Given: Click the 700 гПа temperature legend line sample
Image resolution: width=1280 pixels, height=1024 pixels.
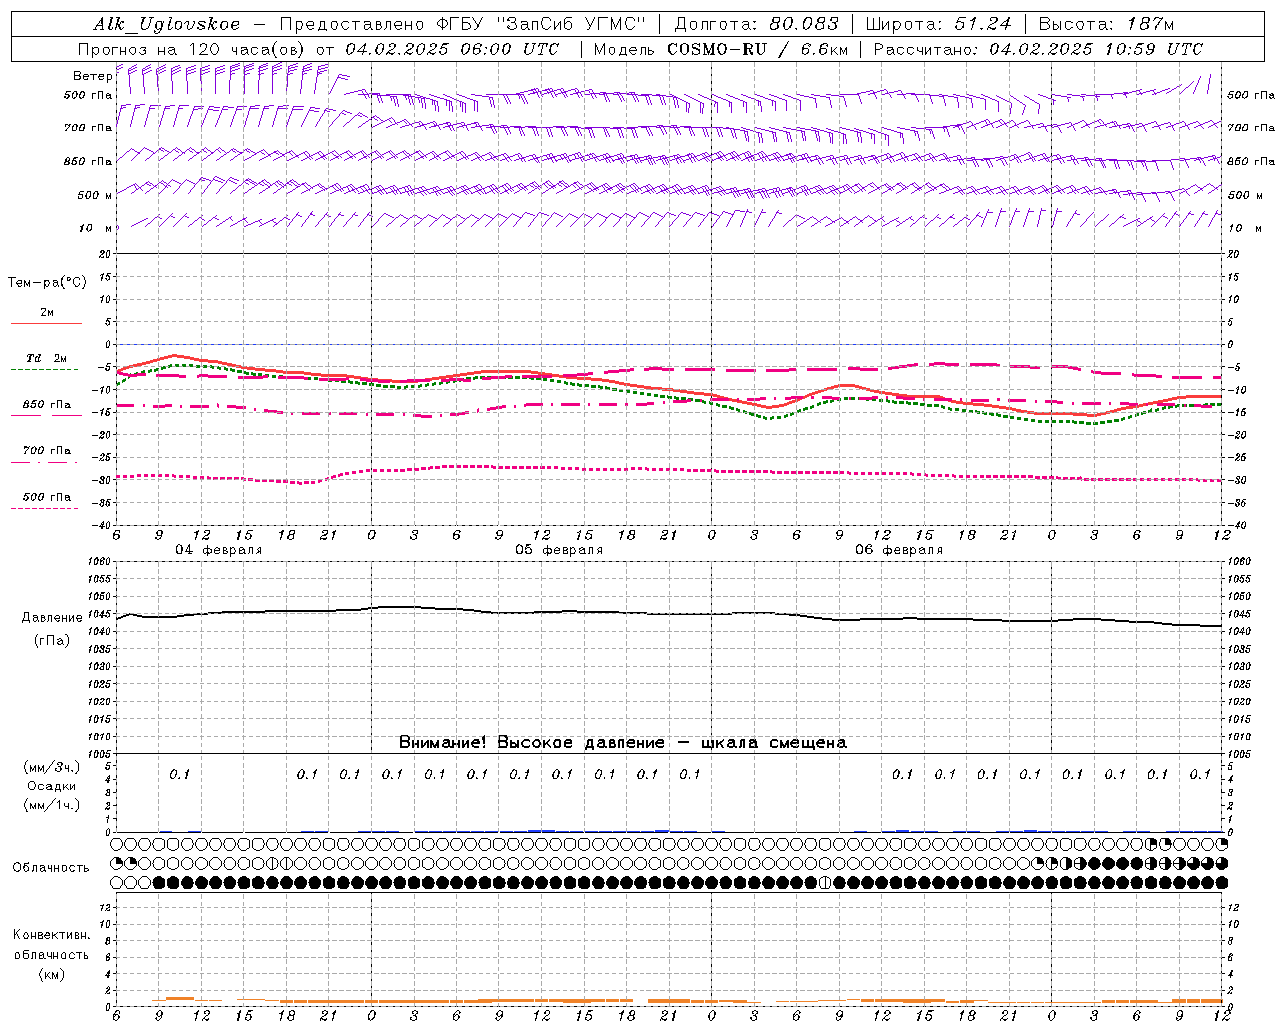Looking at the screenshot, I should [44, 462].
